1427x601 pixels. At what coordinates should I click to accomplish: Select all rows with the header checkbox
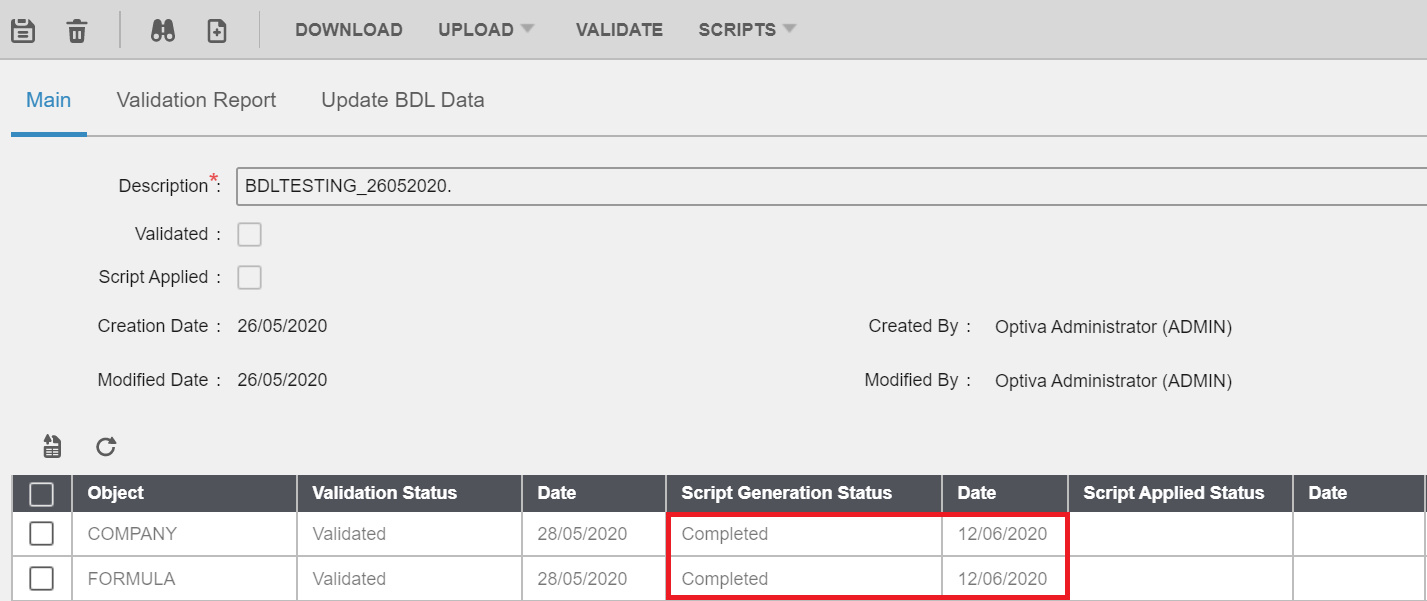[41, 492]
